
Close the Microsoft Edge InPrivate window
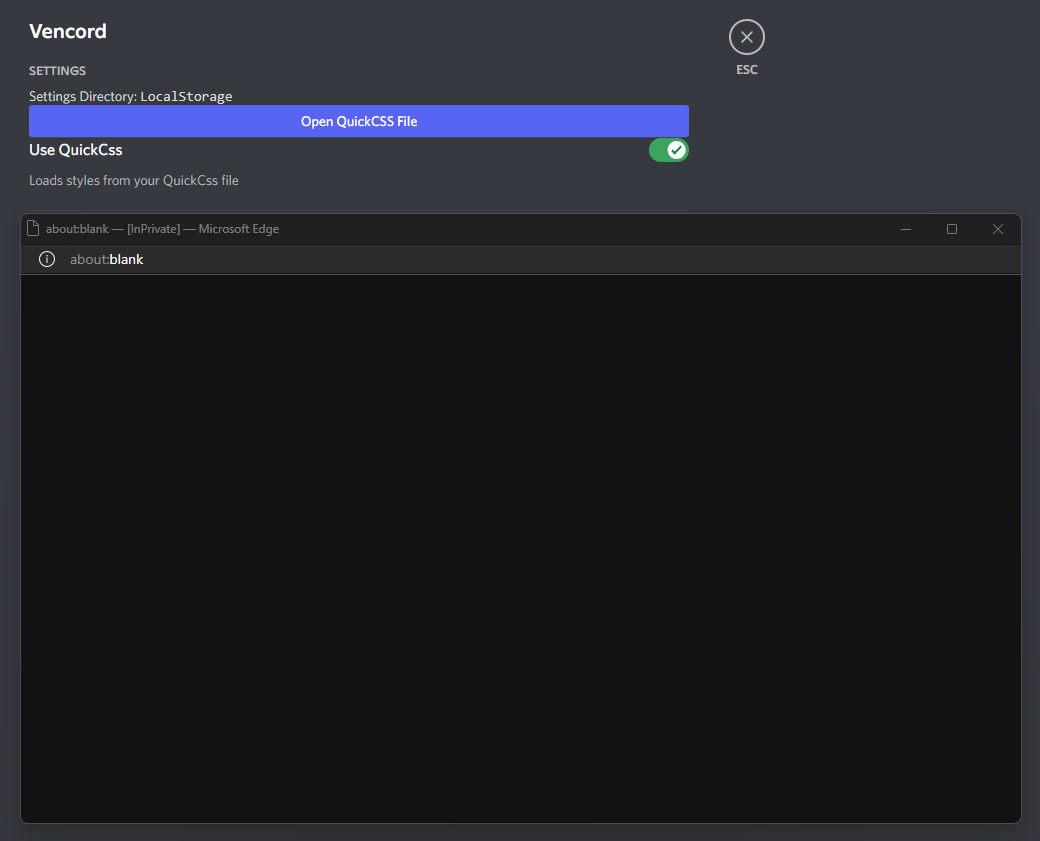pyautogui.click(x=998, y=229)
